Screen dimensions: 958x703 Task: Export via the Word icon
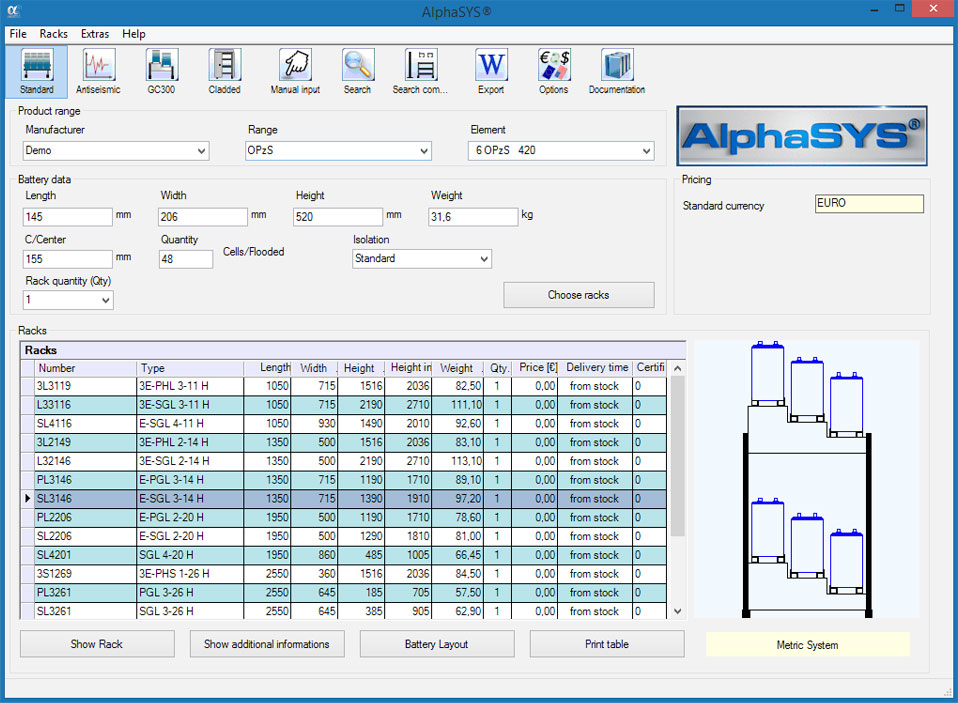pos(491,70)
